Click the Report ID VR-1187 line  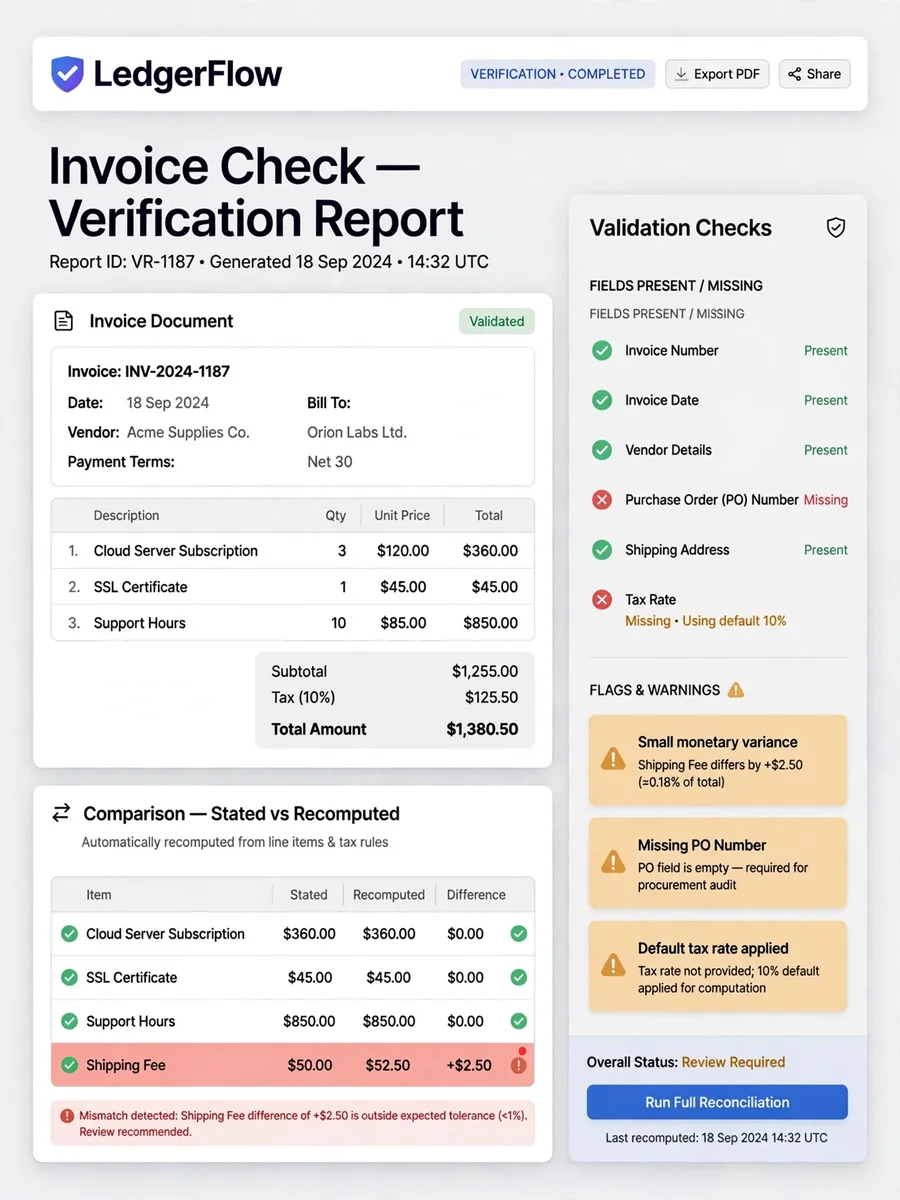coord(269,263)
